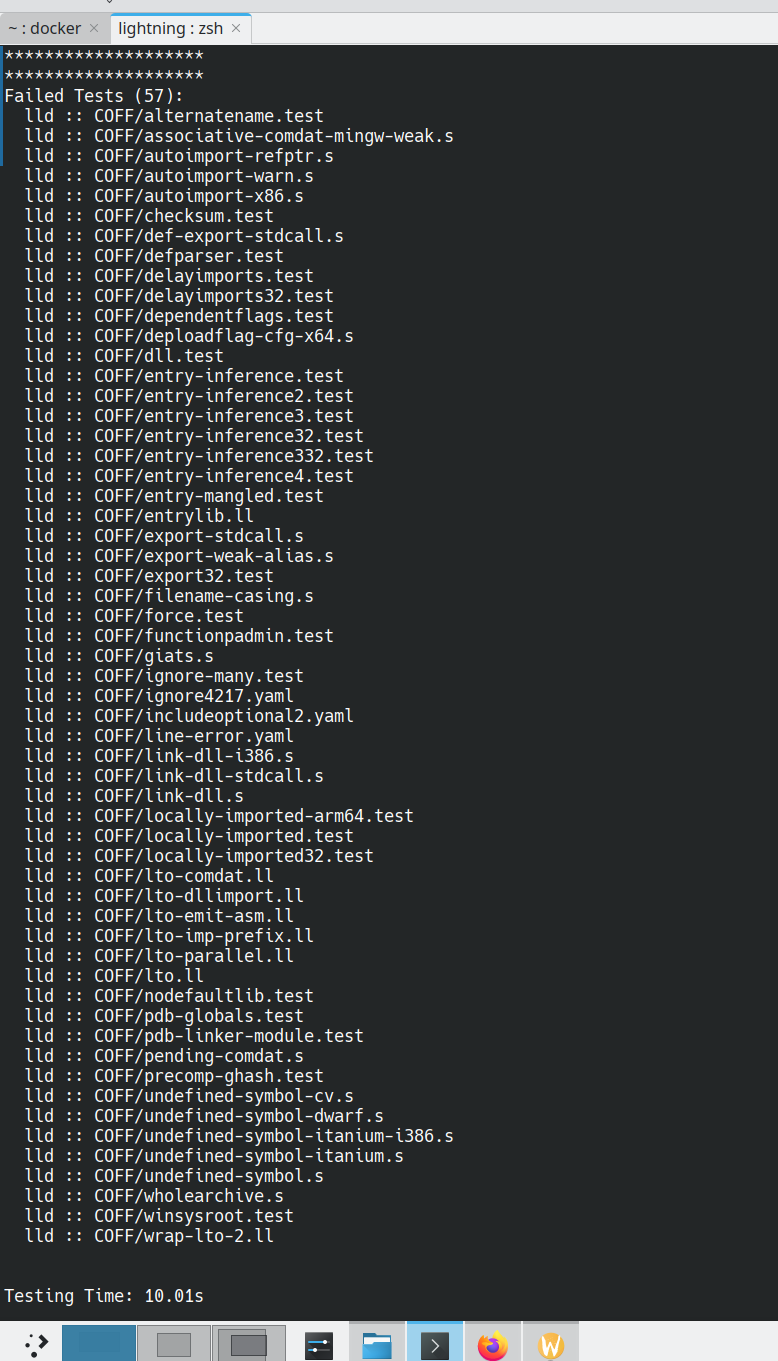Open Firefox from the taskbar
The image size is (778, 1361).
pos(492,1343)
